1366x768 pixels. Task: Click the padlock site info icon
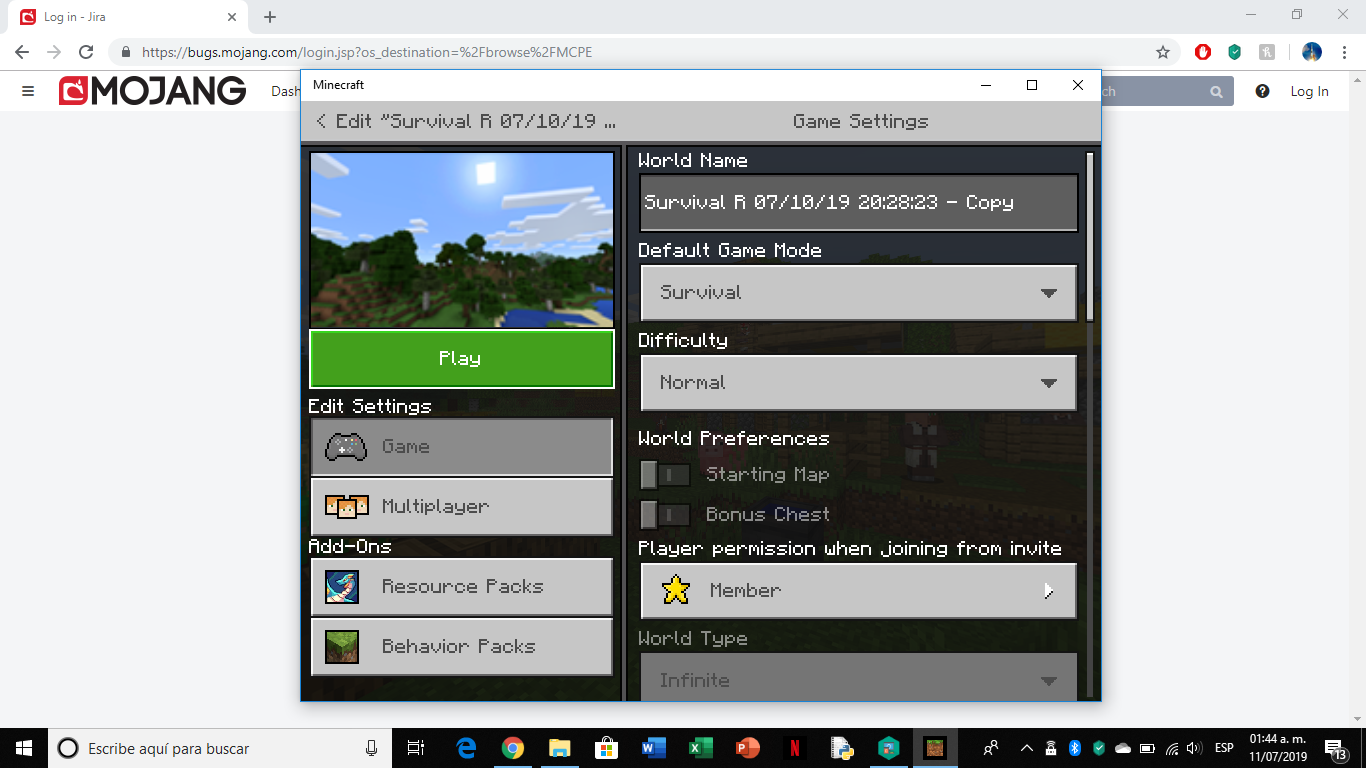[x=126, y=52]
